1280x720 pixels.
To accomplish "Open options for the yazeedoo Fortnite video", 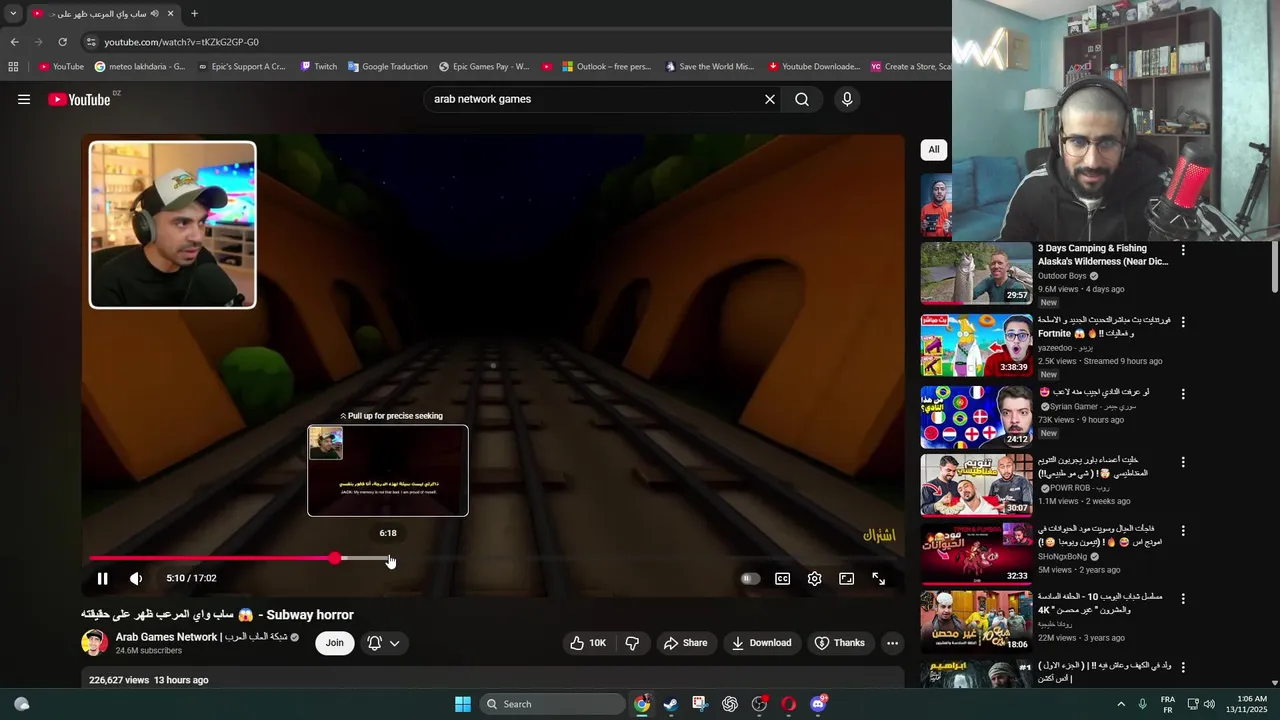I will 1183,322.
